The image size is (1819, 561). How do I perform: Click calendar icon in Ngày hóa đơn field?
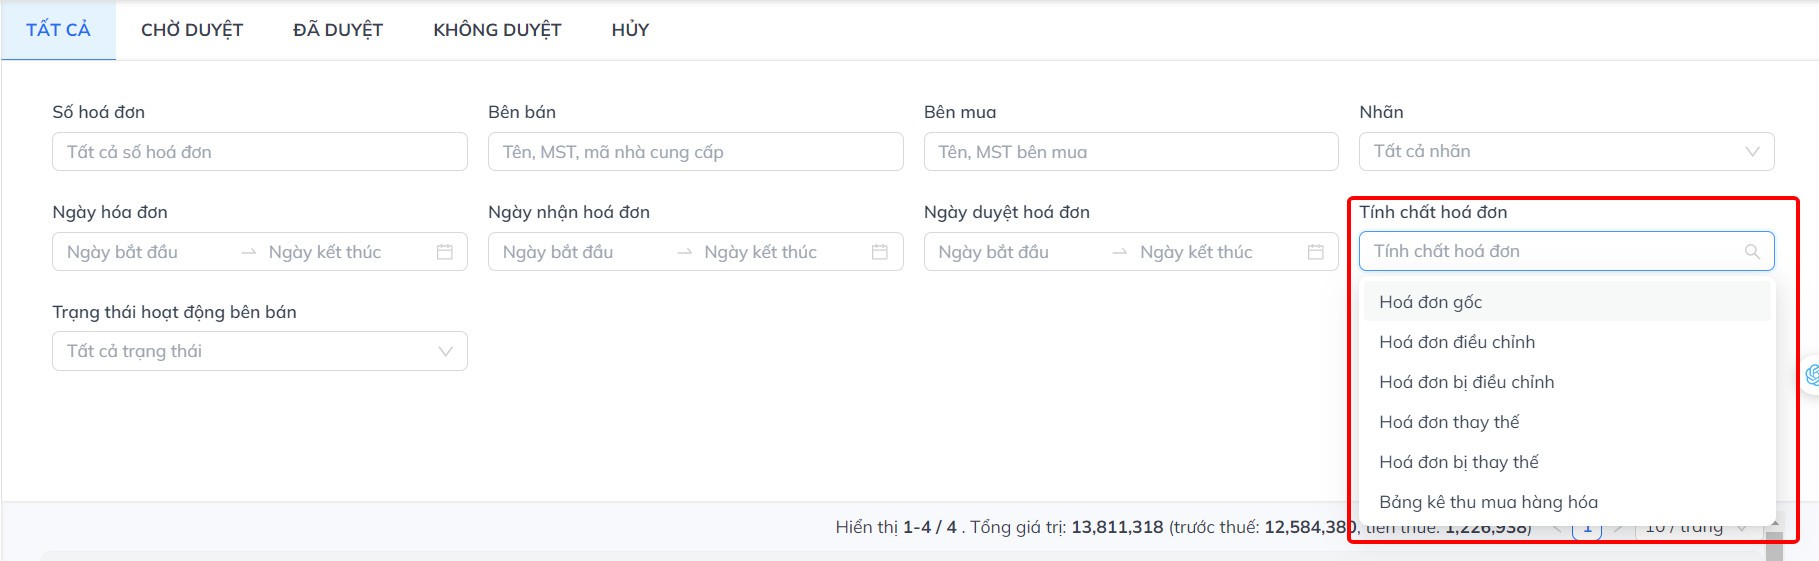[445, 252]
